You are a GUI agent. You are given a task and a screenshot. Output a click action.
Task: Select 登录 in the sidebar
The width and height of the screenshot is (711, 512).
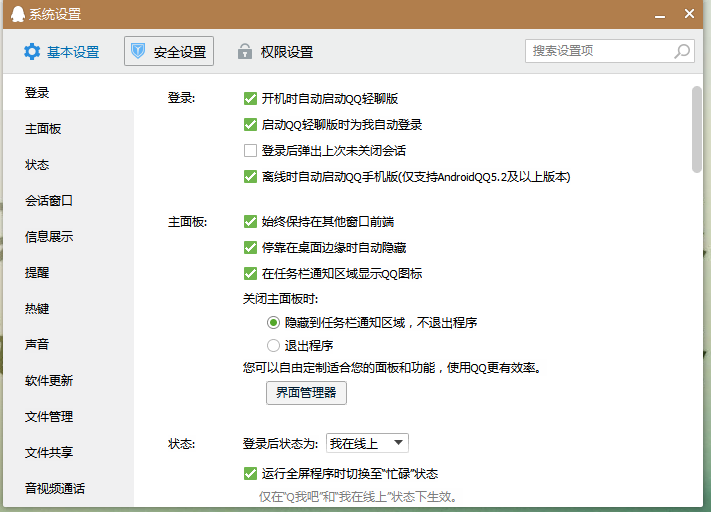(68, 93)
